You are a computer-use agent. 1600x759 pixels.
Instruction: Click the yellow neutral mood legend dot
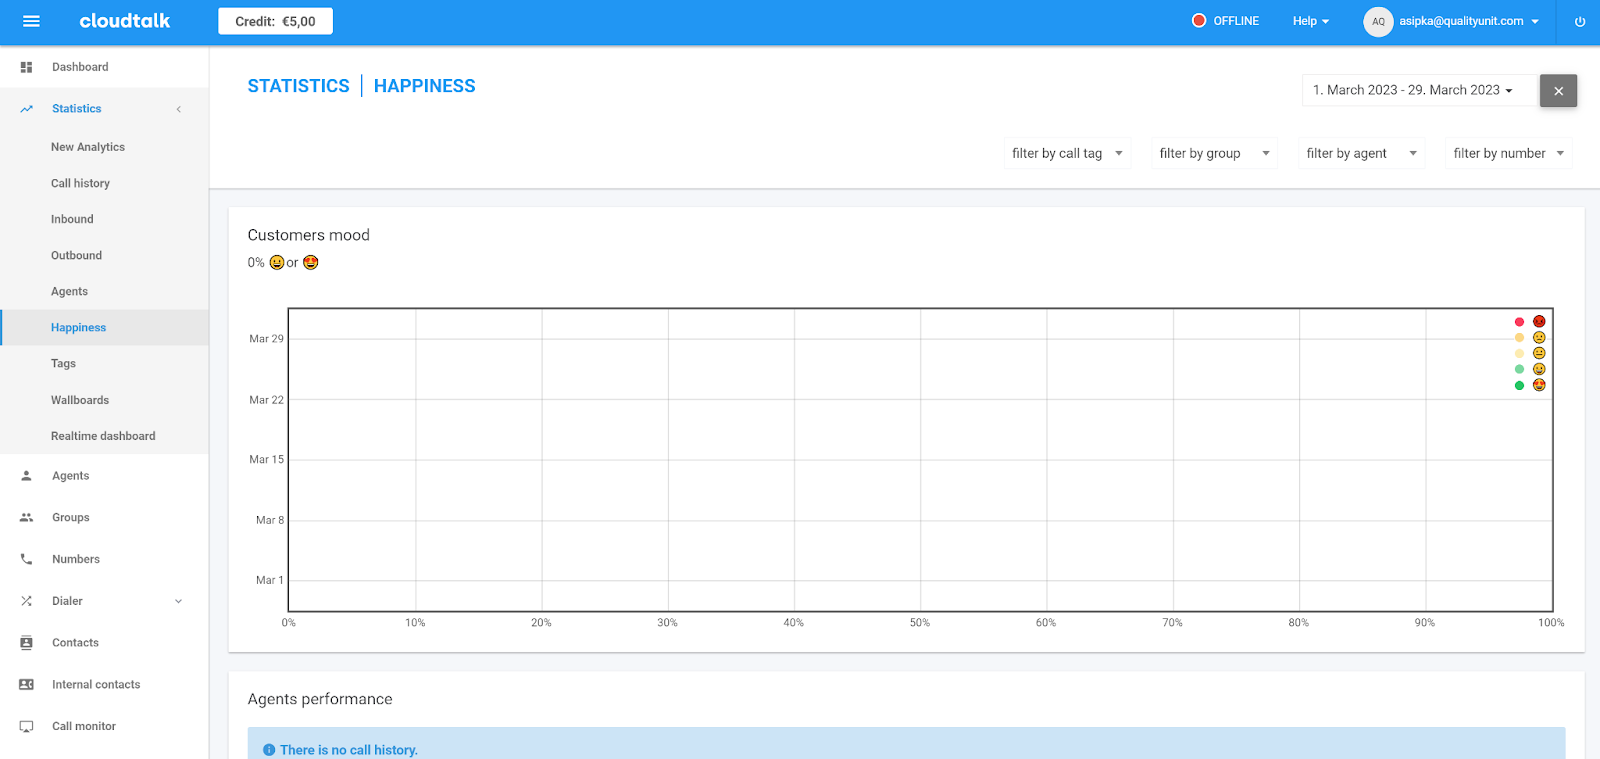(x=1520, y=353)
